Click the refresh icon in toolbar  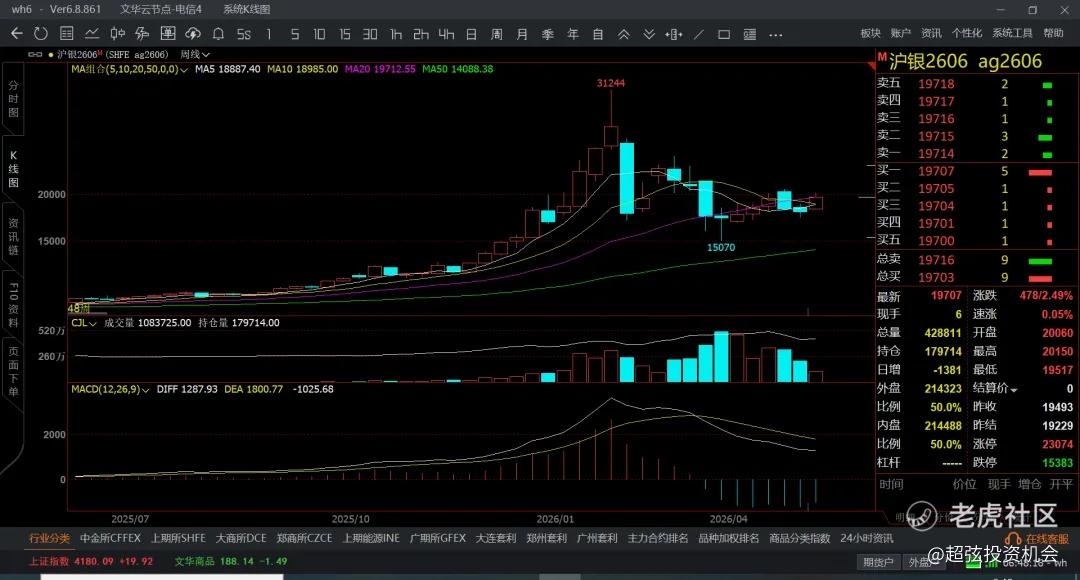[x=41, y=33]
